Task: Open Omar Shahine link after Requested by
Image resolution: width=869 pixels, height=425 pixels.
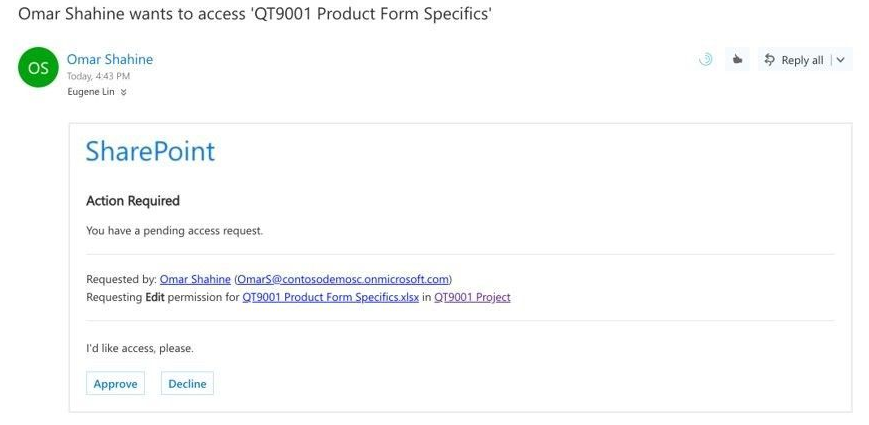Action: coord(195,279)
